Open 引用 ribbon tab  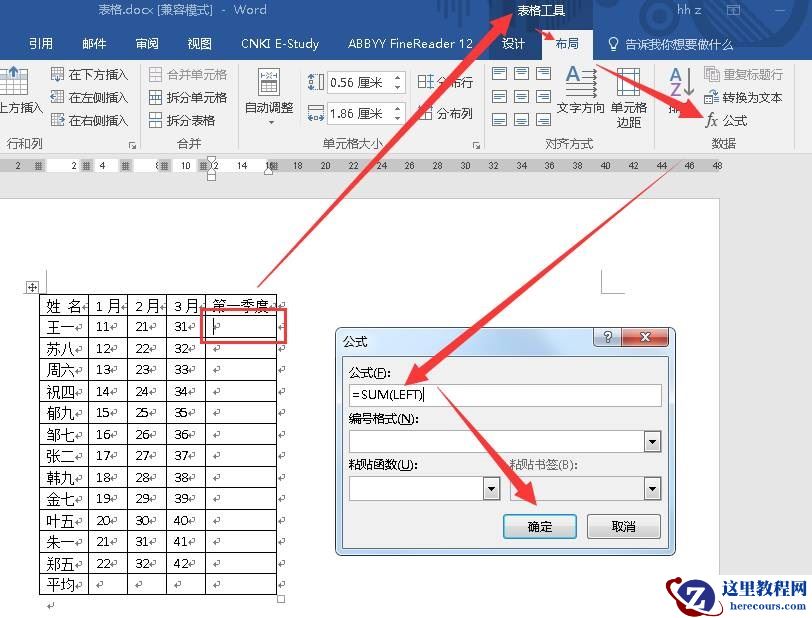pyautogui.click(x=41, y=44)
